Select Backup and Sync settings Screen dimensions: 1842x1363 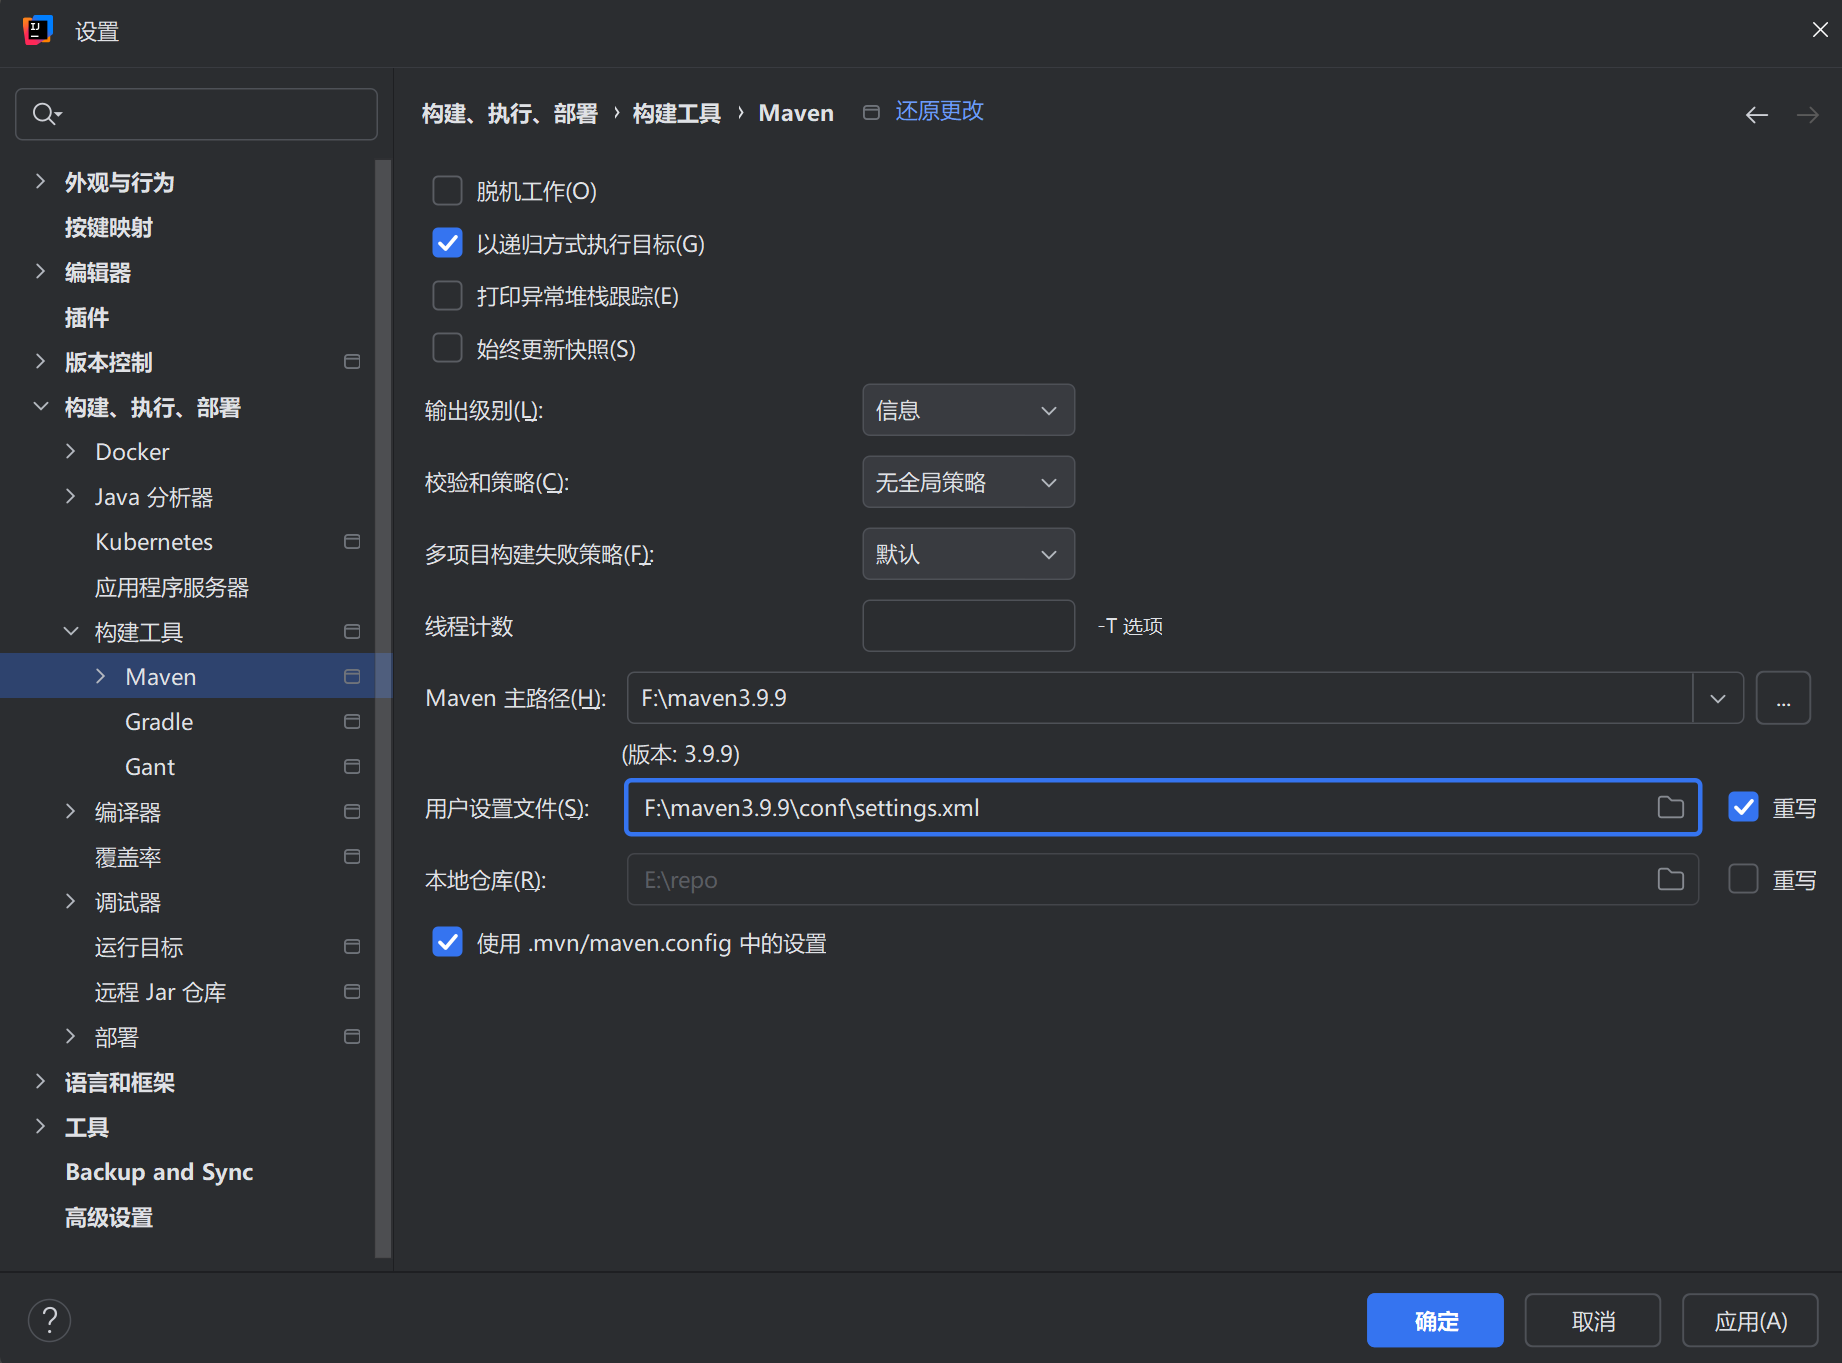159,1172
